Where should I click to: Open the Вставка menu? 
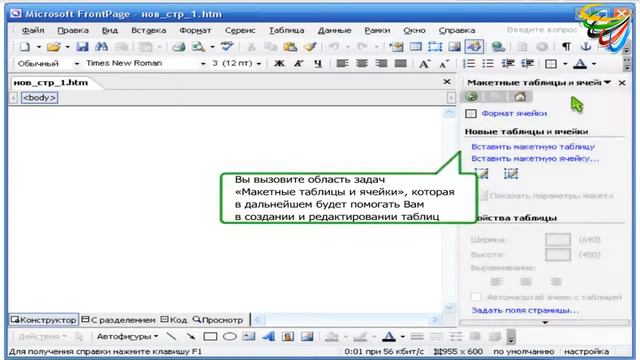click(x=149, y=30)
